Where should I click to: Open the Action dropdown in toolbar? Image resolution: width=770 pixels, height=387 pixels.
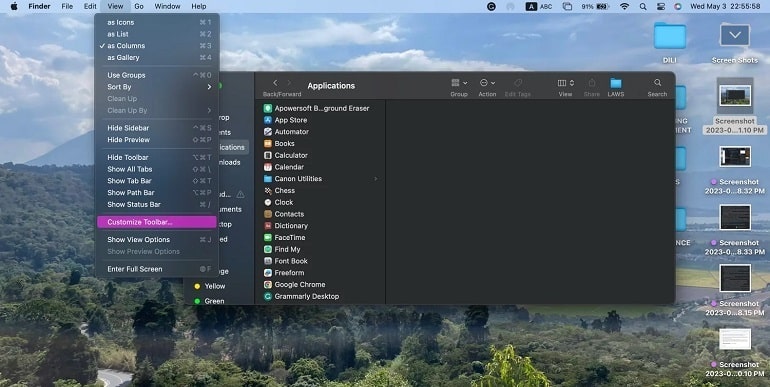487,83
